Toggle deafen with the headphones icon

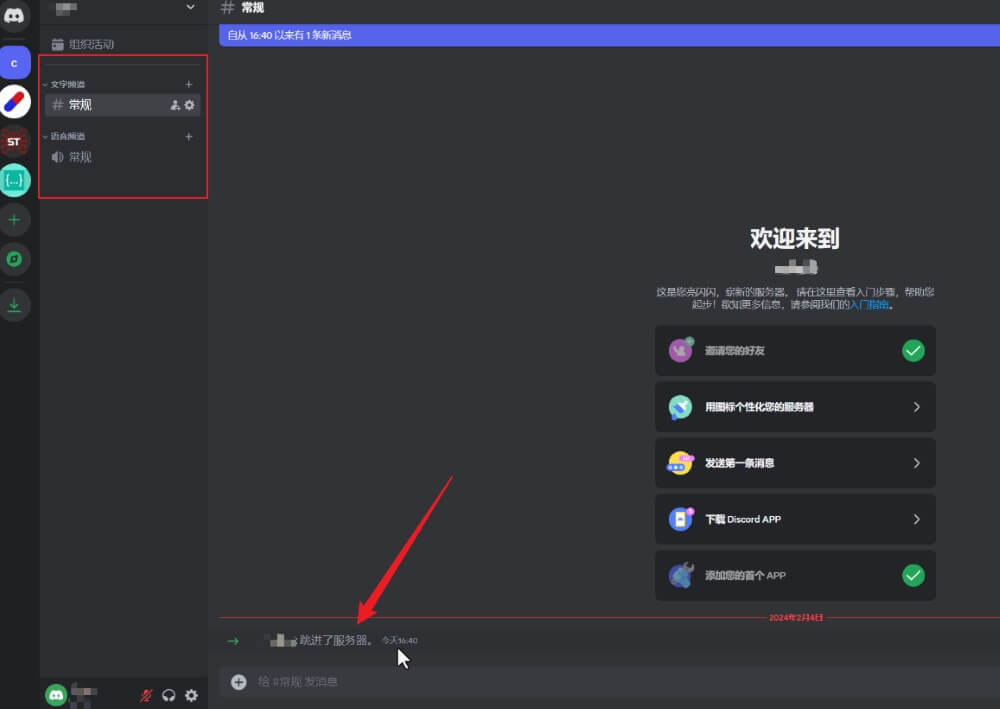click(168, 695)
